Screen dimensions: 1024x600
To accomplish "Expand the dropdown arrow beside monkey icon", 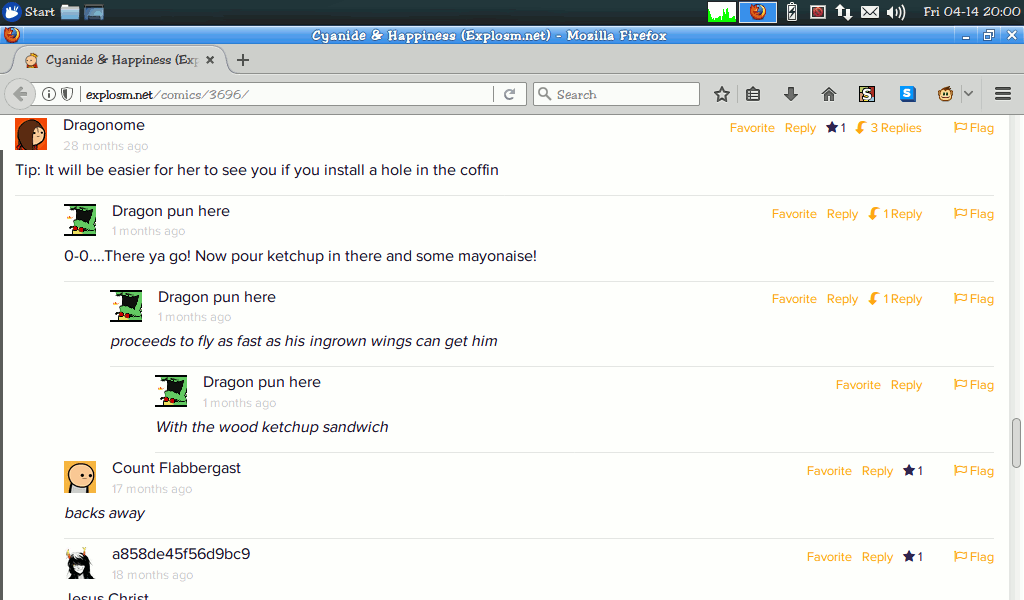I will tap(968, 94).
